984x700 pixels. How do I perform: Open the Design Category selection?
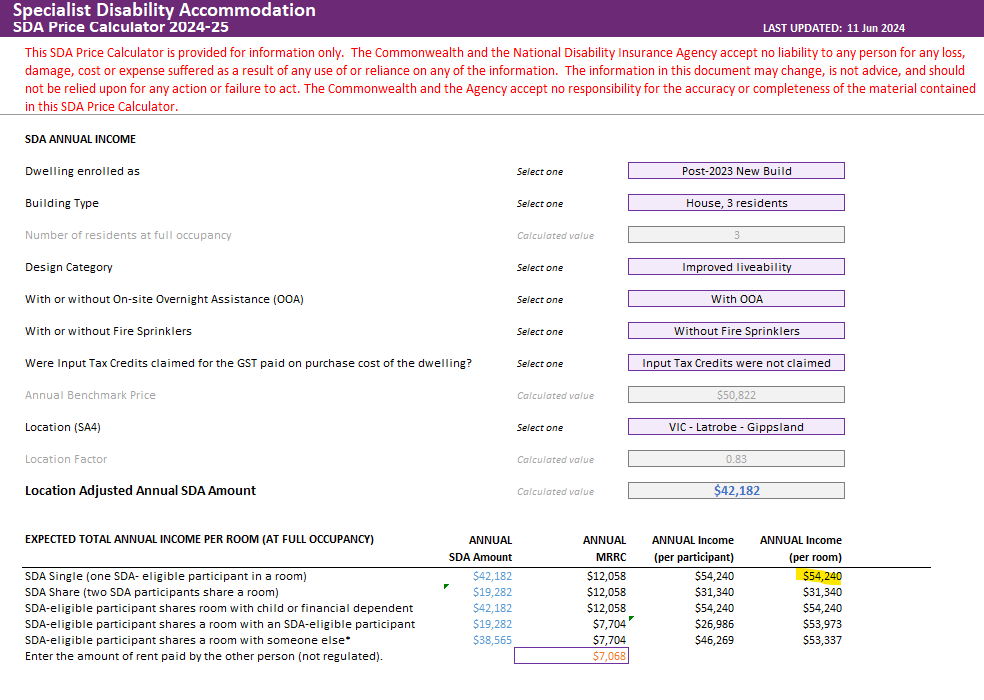(736, 267)
